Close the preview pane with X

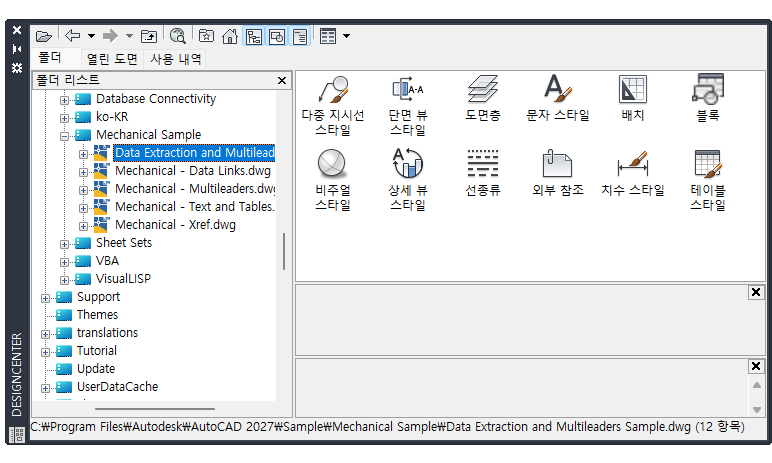(756, 292)
